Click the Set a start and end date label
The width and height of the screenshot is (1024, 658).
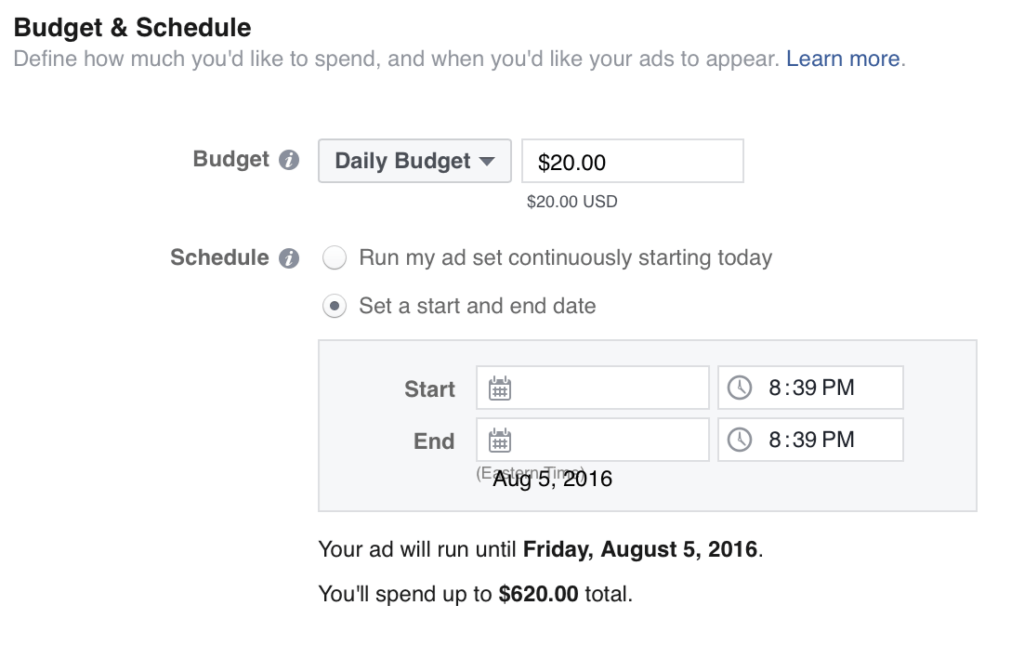pyautogui.click(x=477, y=306)
